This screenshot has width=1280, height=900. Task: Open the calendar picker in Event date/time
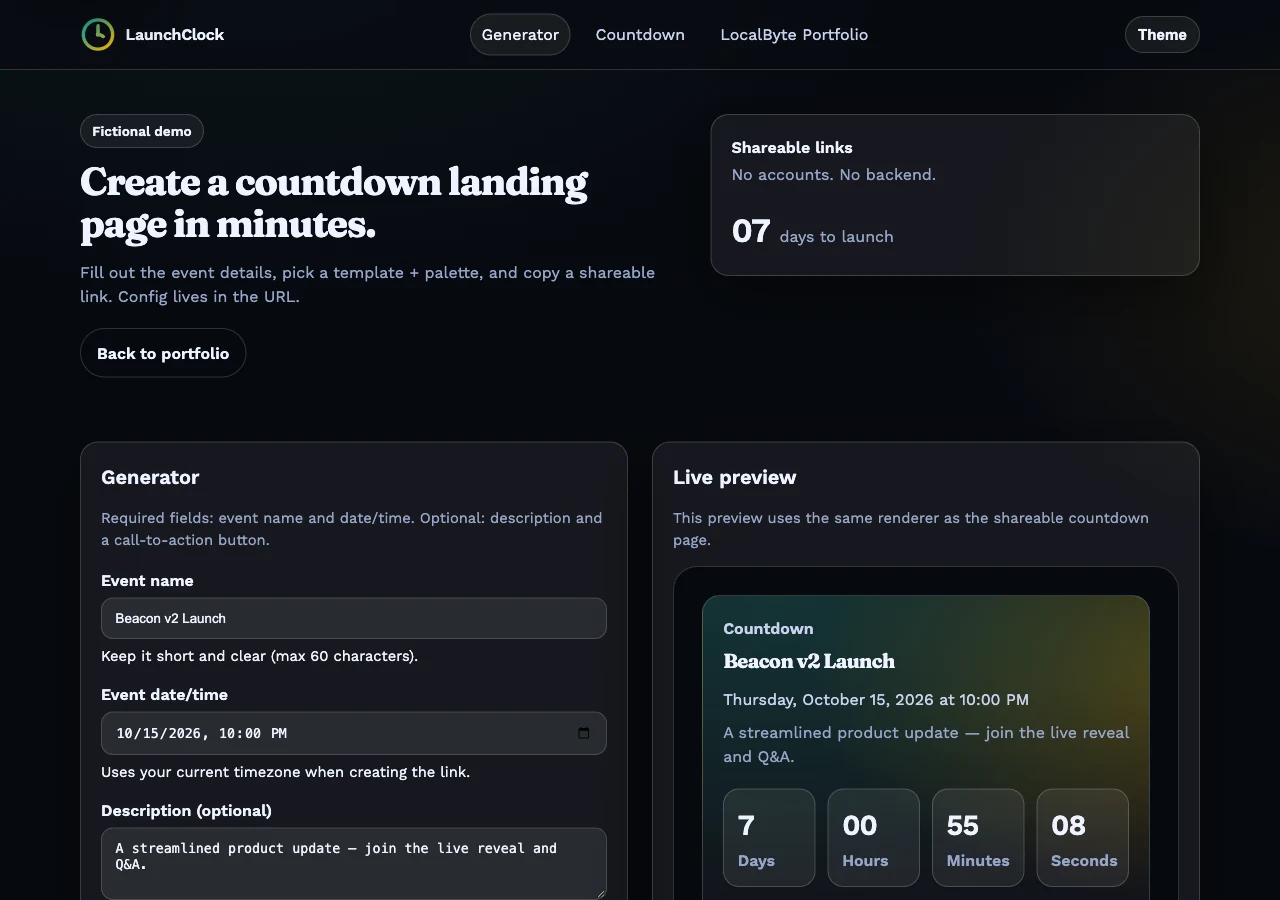tap(584, 733)
